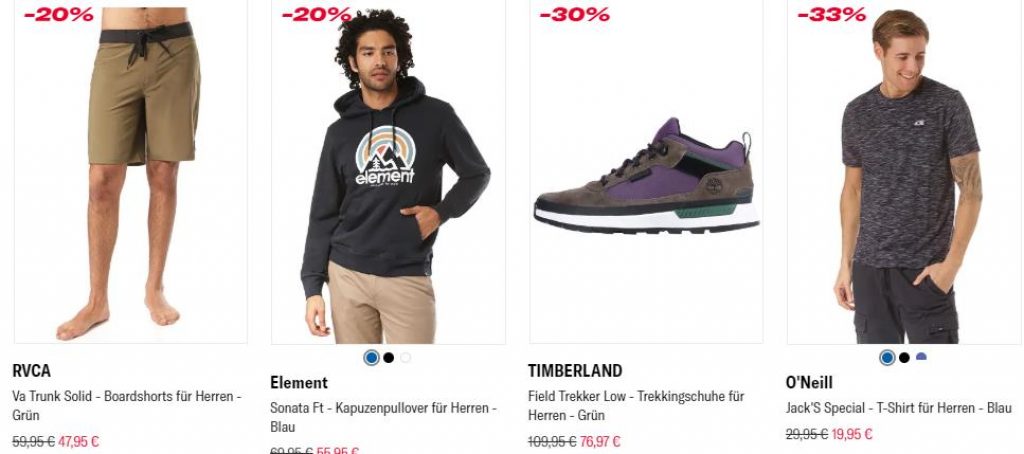Select black color swatch for Element hoodie
This screenshot has height=454, width=1024.
[x=389, y=357]
